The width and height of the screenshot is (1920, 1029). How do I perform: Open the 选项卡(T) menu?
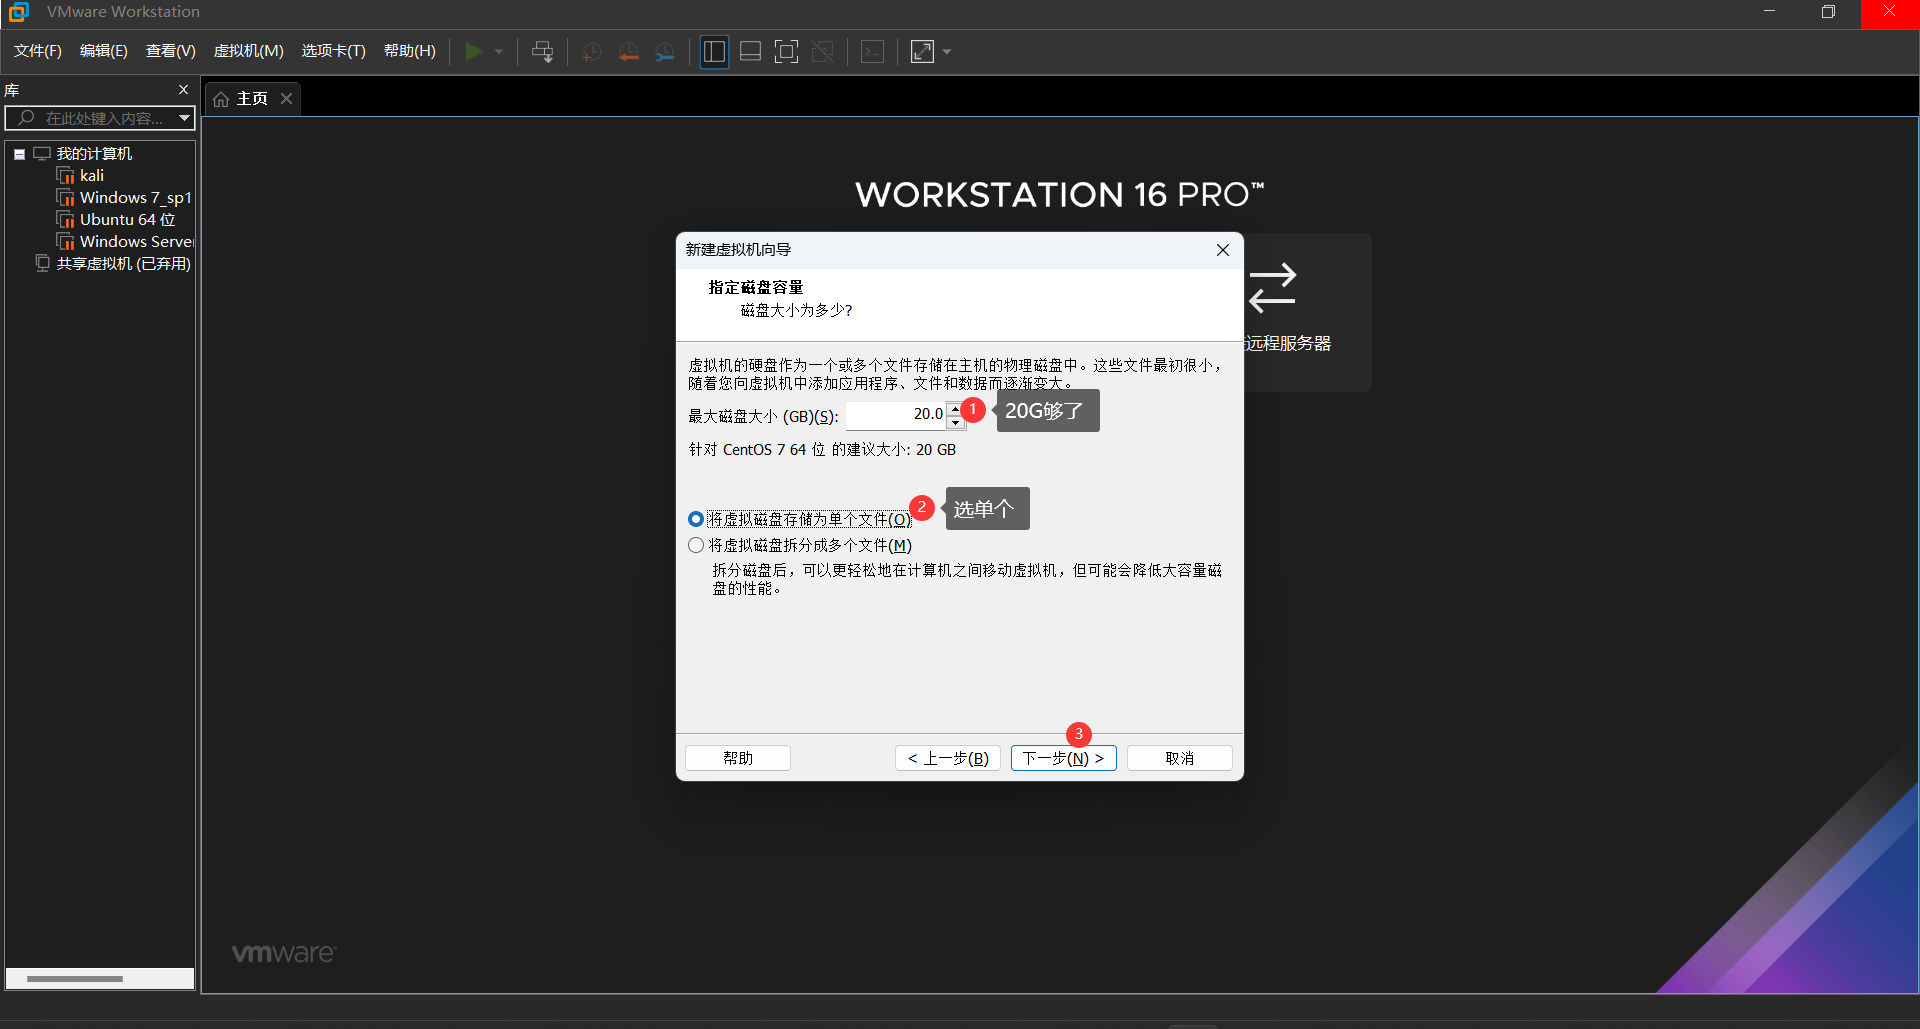coord(334,51)
